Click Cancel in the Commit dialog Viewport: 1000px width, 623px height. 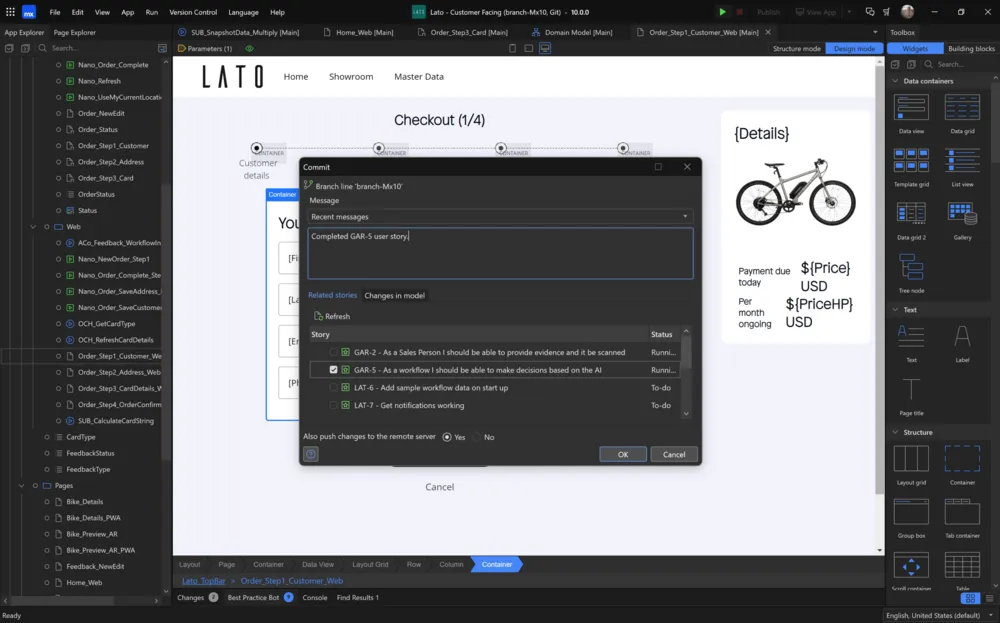coord(673,455)
